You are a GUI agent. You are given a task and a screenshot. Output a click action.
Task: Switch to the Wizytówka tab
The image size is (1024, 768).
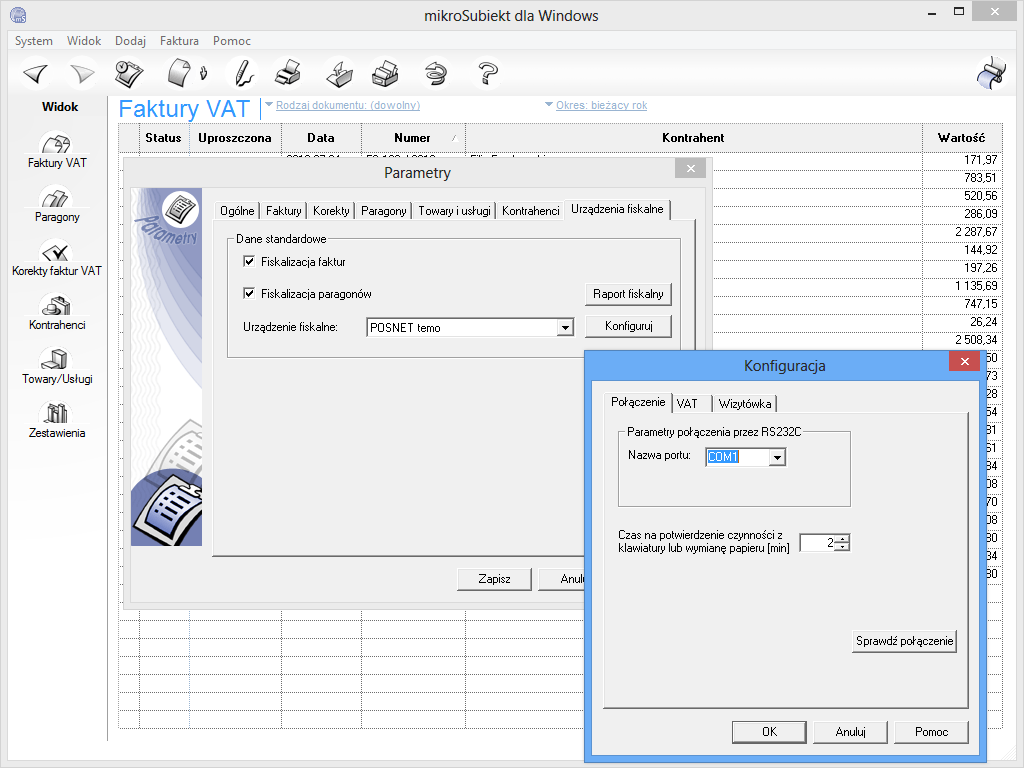[745, 403]
